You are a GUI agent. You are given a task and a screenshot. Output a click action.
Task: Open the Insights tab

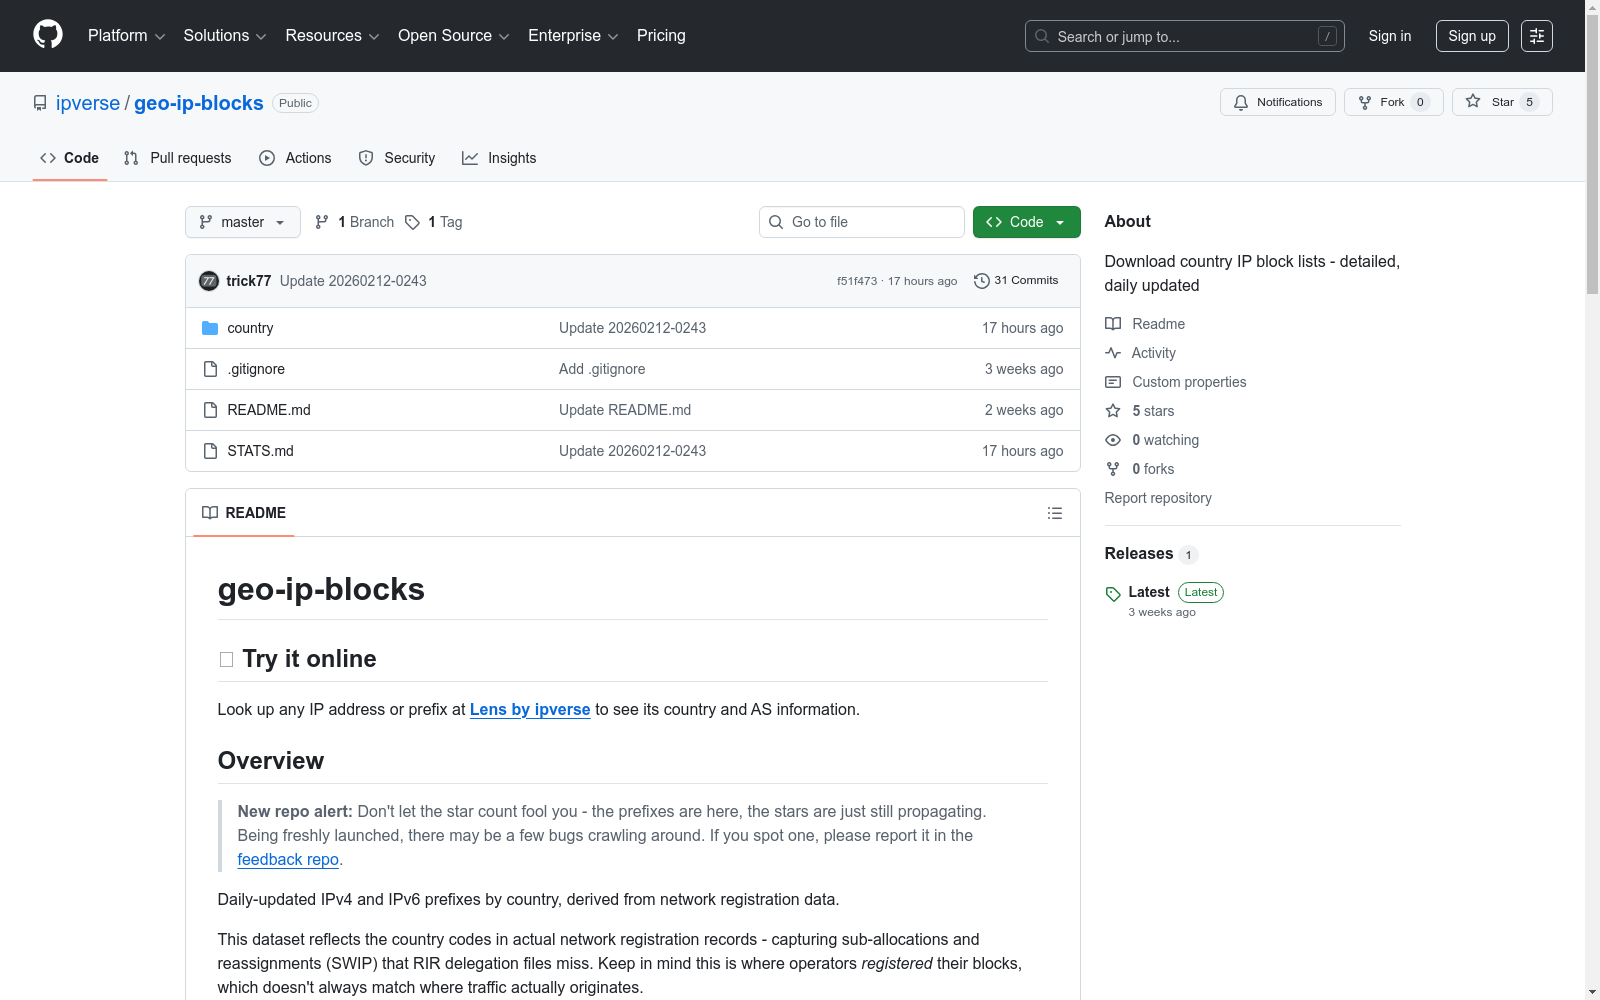[x=499, y=158]
